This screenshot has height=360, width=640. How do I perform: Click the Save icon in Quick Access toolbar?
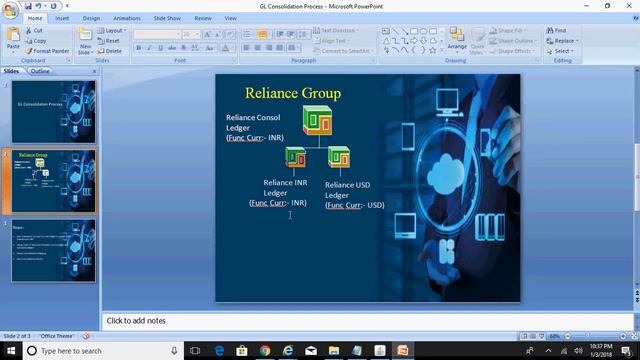(28, 6)
